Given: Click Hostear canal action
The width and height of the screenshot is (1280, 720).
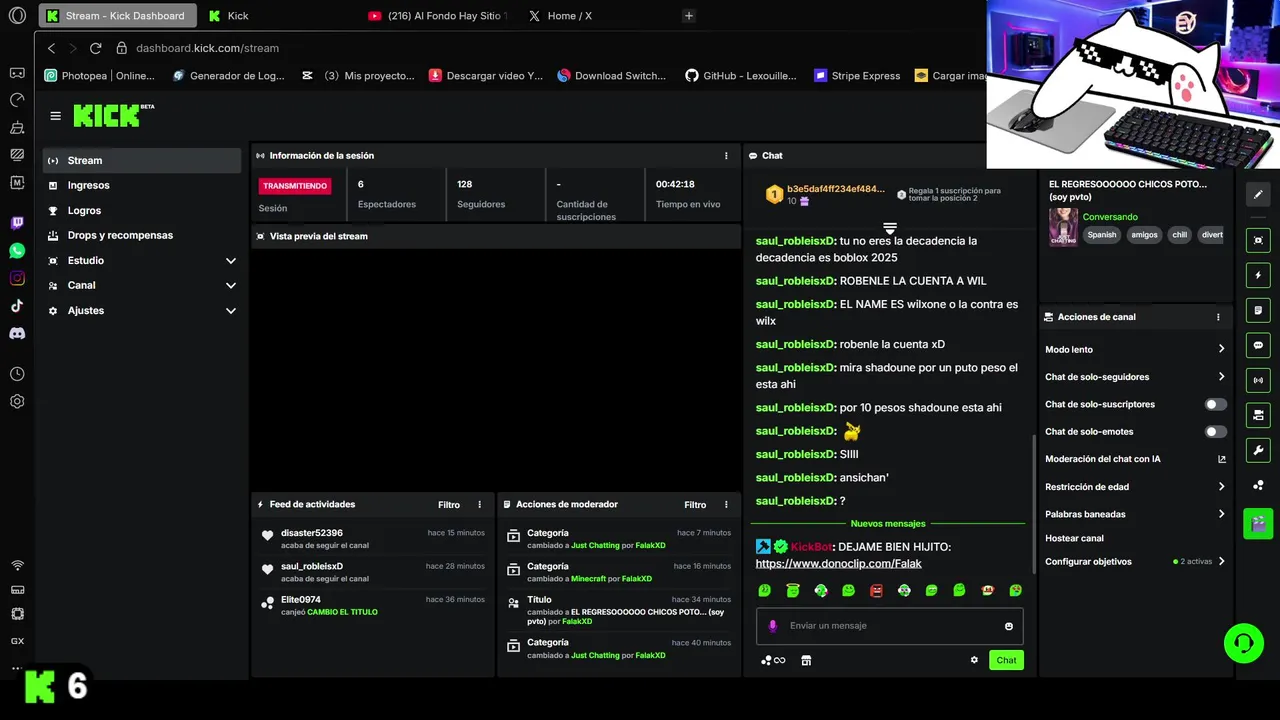Looking at the screenshot, I should click(x=1074, y=538).
